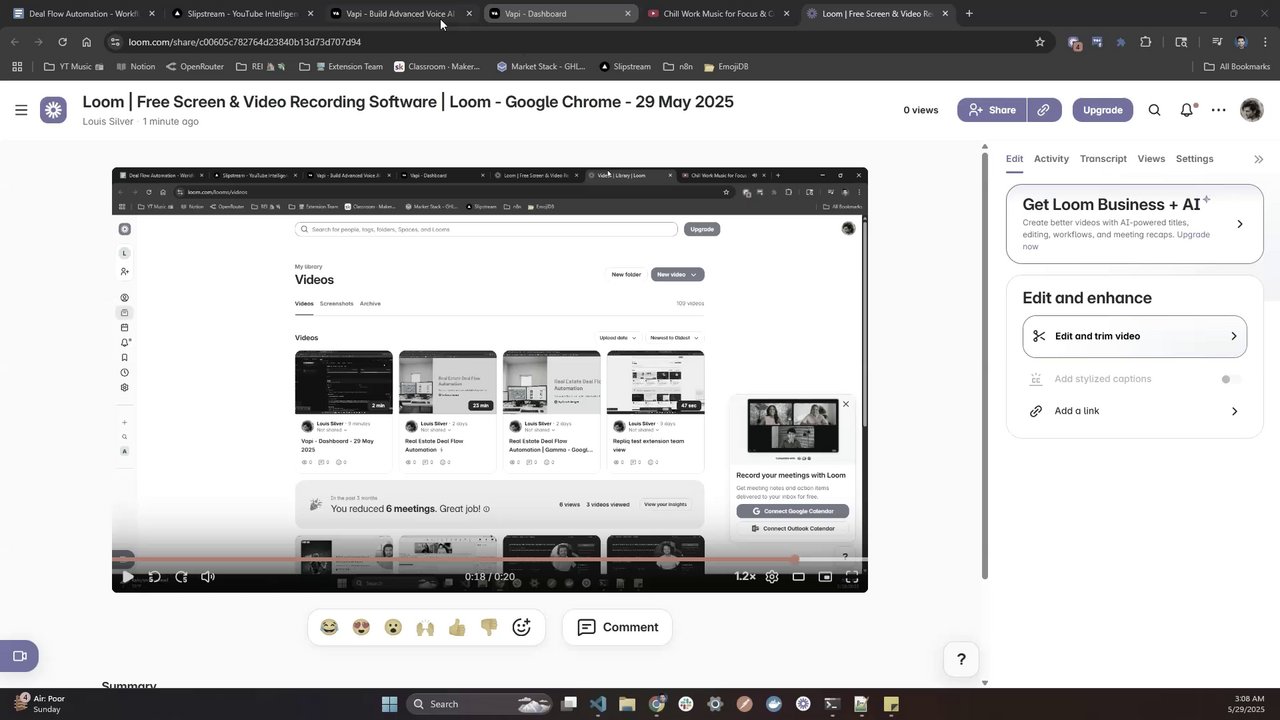Viewport: 1280px width, 720px height.
Task: Open the notifications bell
Action: [1187, 110]
